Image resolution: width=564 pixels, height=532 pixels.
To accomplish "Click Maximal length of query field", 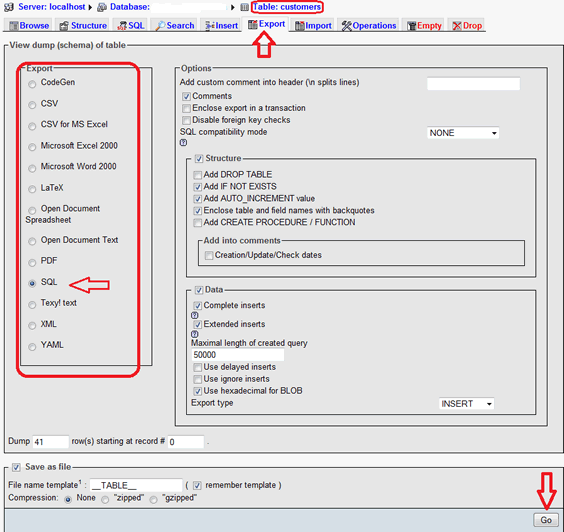I will [237, 355].
